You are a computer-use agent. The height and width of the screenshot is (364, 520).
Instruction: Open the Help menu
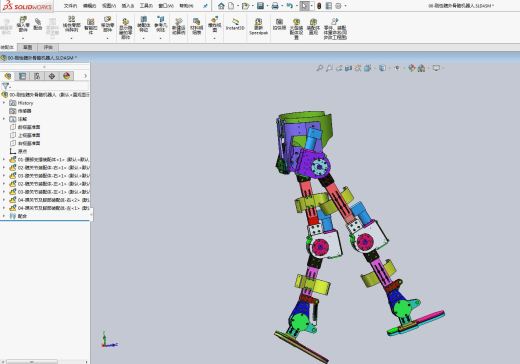point(186,6)
